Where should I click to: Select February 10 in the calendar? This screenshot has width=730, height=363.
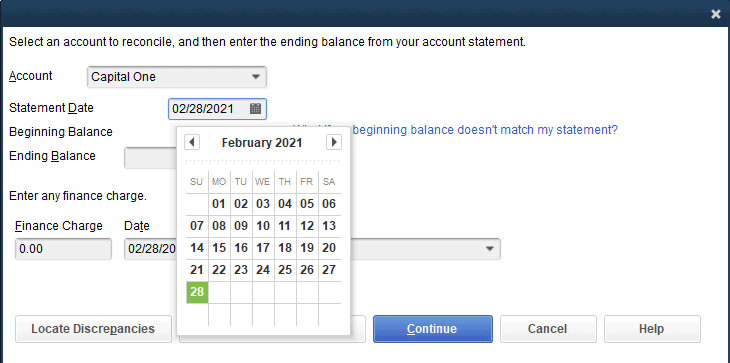point(263,226)
